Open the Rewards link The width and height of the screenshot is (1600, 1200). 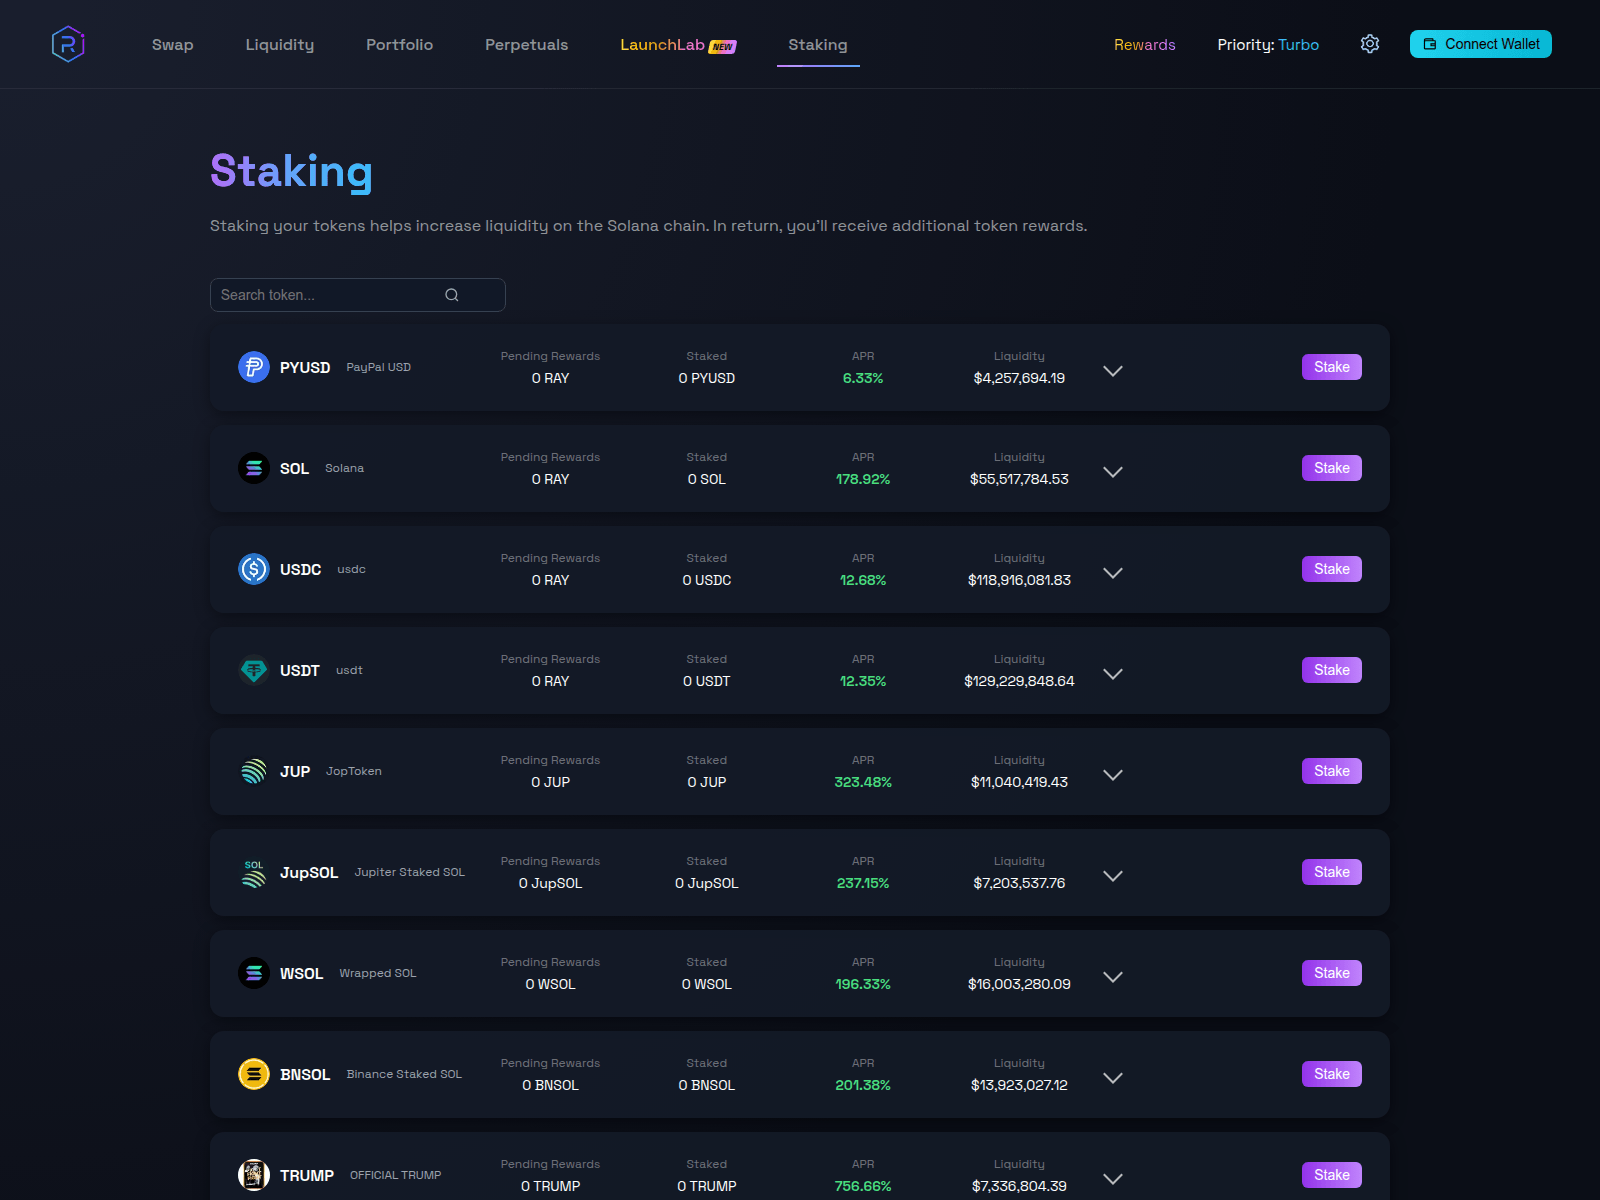1145,45
